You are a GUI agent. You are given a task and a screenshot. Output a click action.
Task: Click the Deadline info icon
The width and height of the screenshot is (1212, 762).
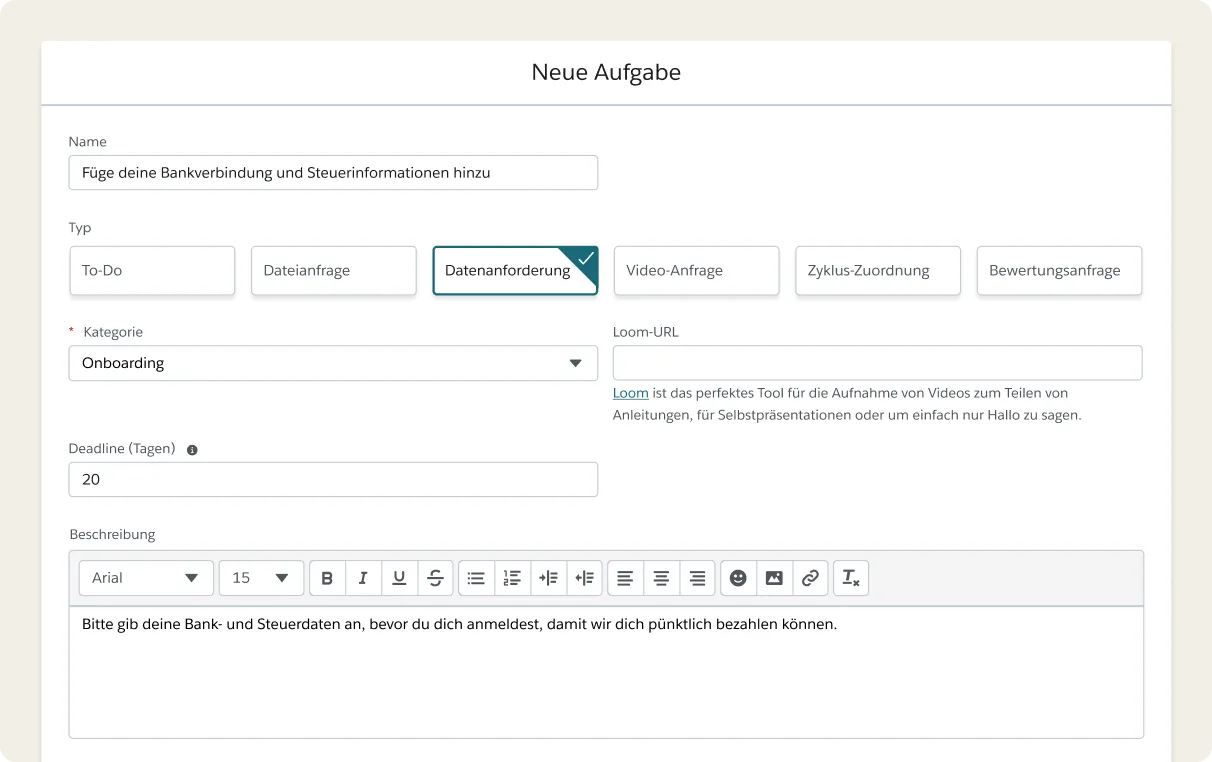point(192,450)
